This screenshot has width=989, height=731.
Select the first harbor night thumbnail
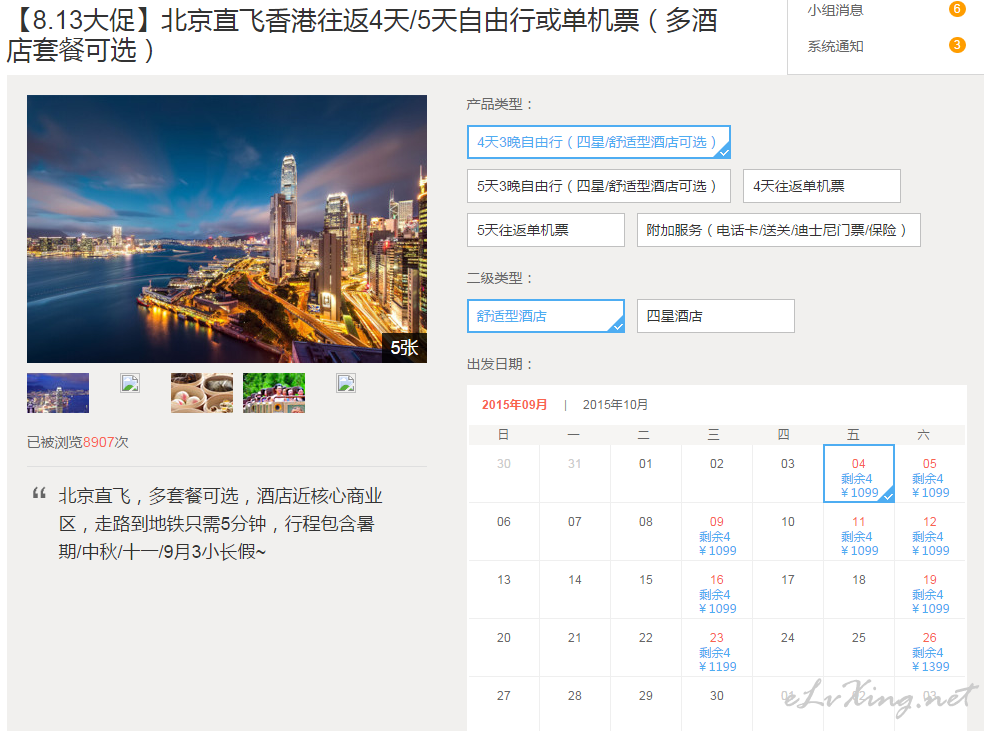tap(58, 393)
